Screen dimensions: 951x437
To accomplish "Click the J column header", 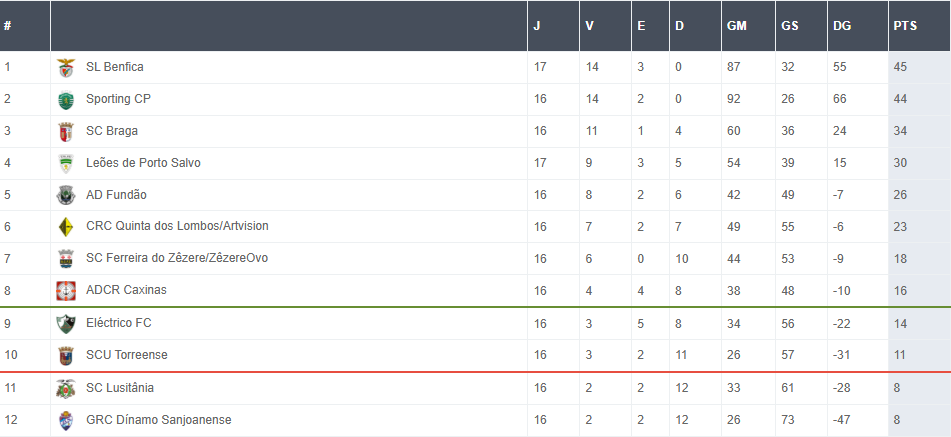I will [537, 26].
